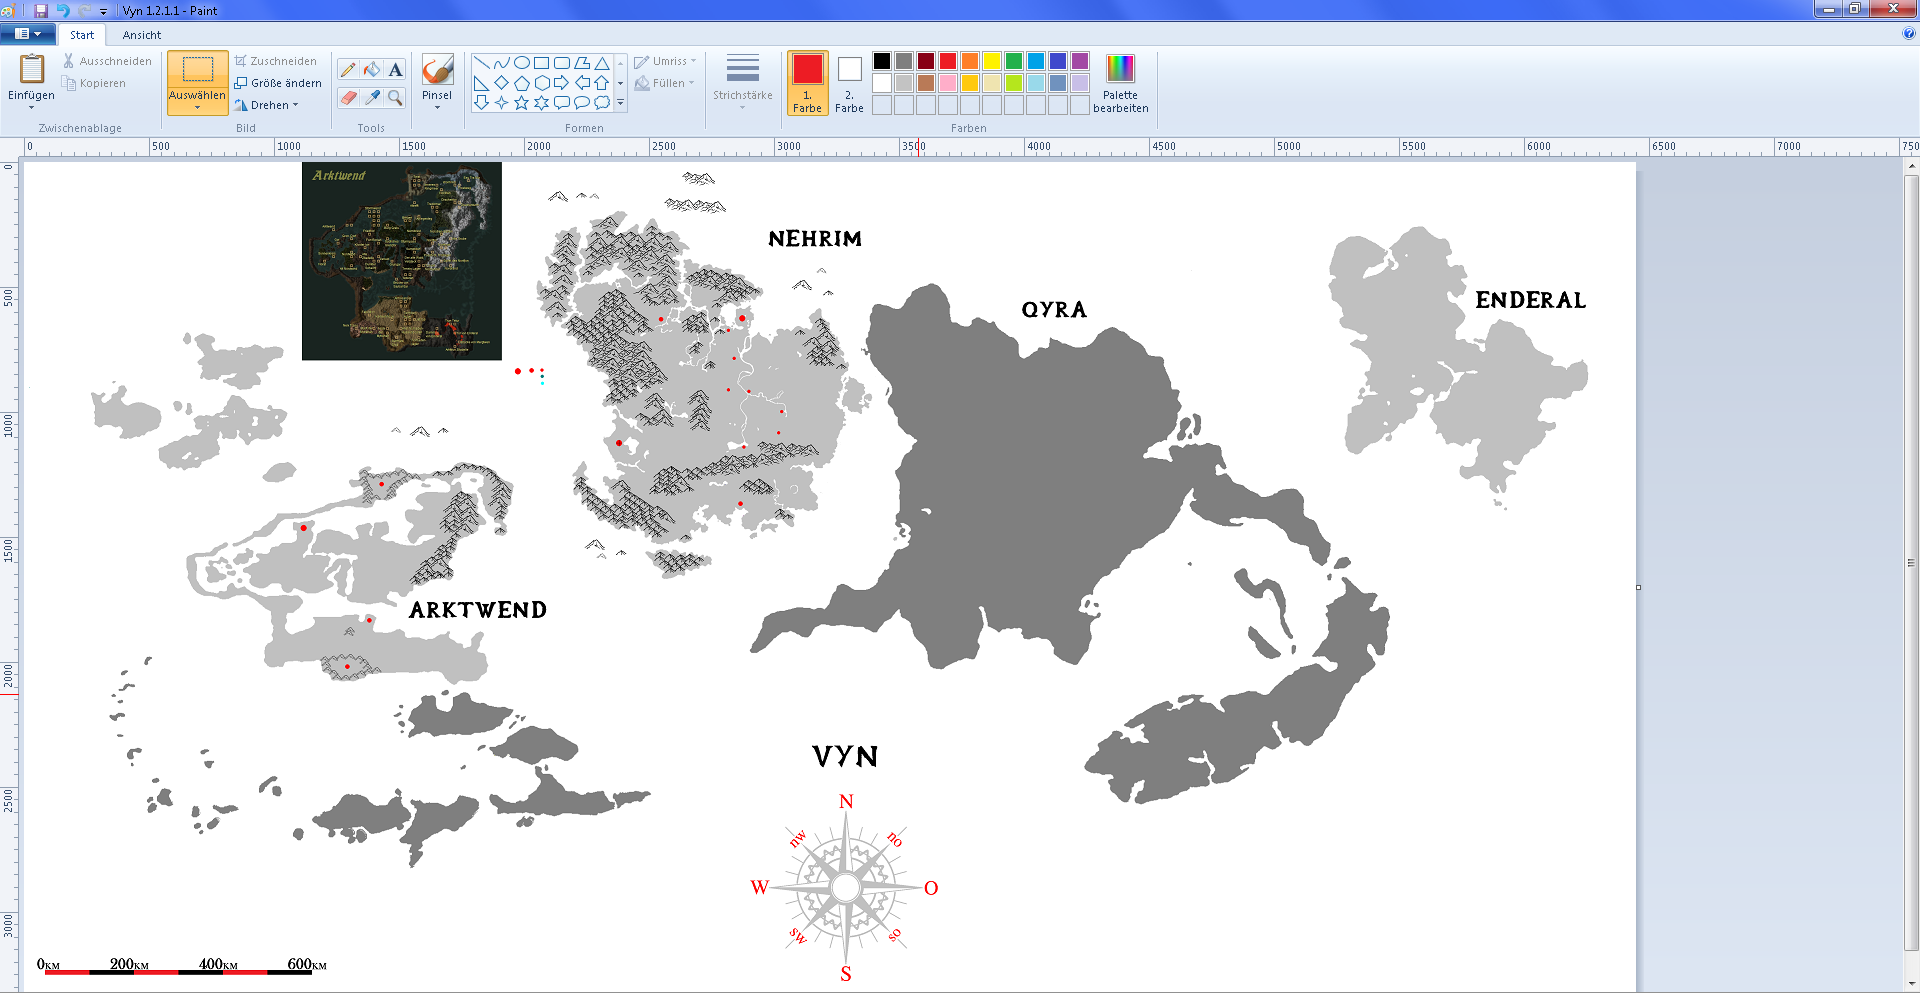
Task: Open Palette bearbeiten color editor
Action: 1120,83
